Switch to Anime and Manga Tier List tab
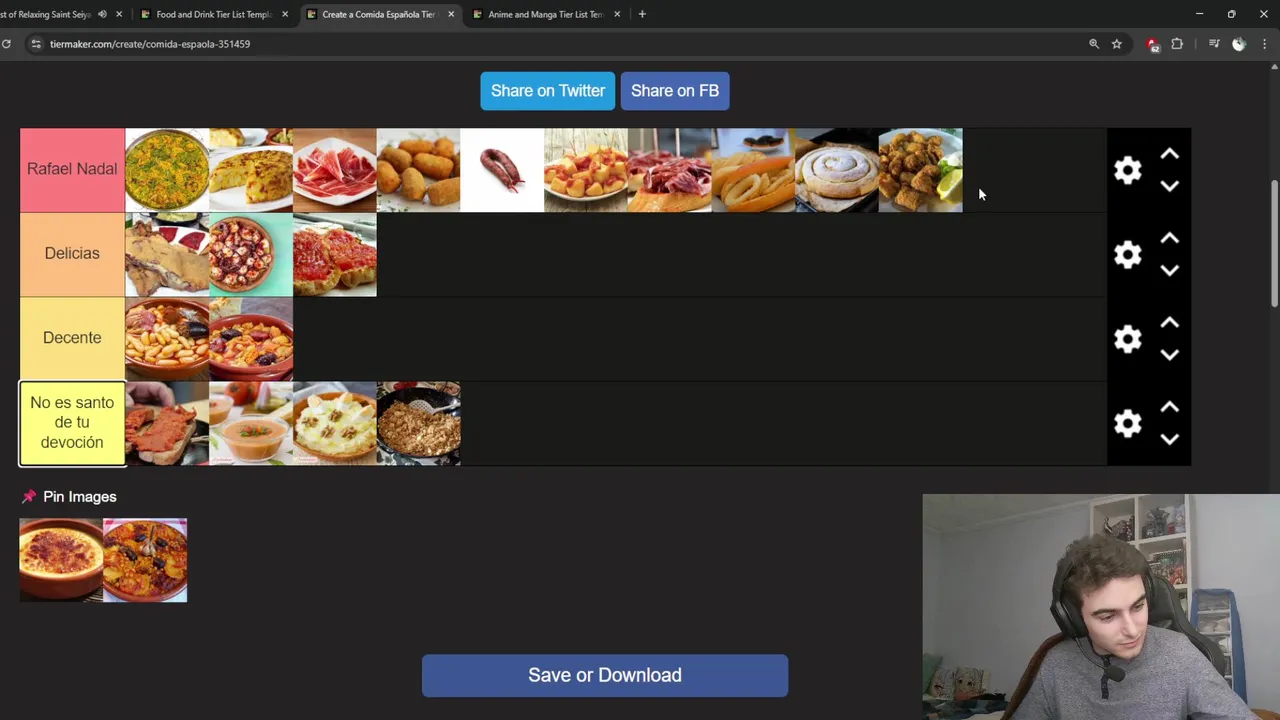Viewport: 1280px width, 720px height. [546, 14]
